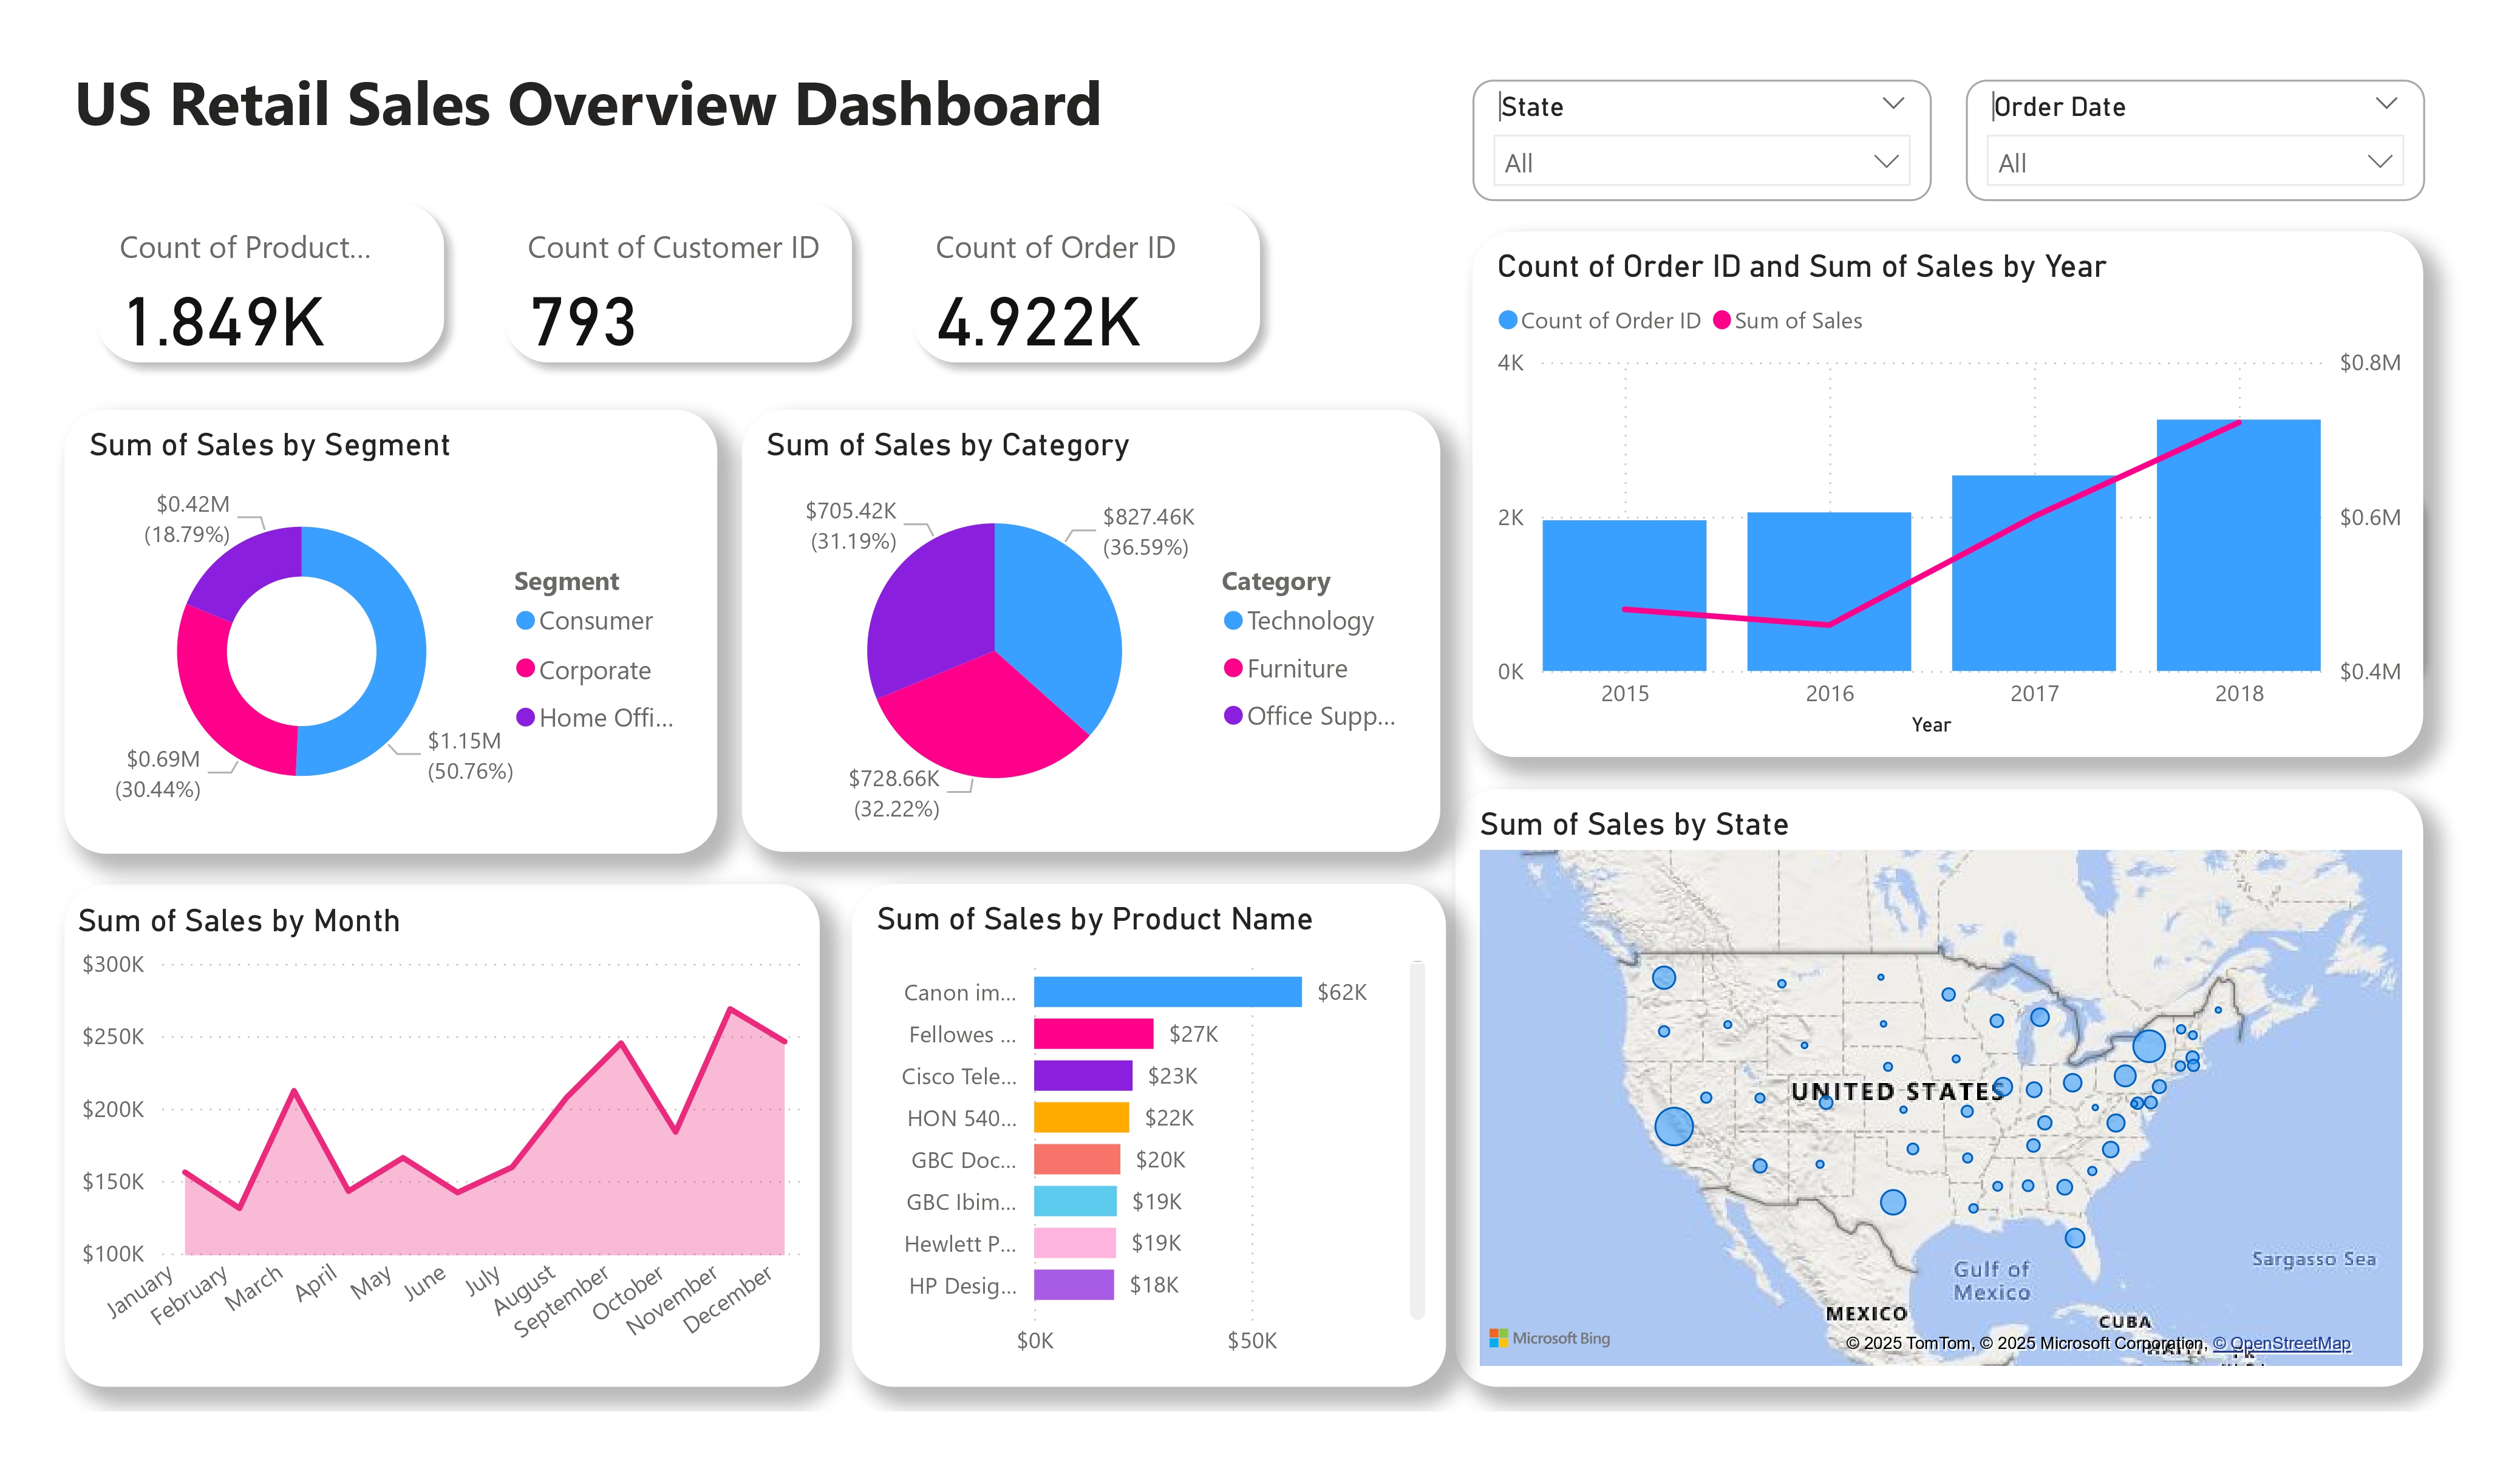Click the Count of Order ID card

(x=1086, y=285)
